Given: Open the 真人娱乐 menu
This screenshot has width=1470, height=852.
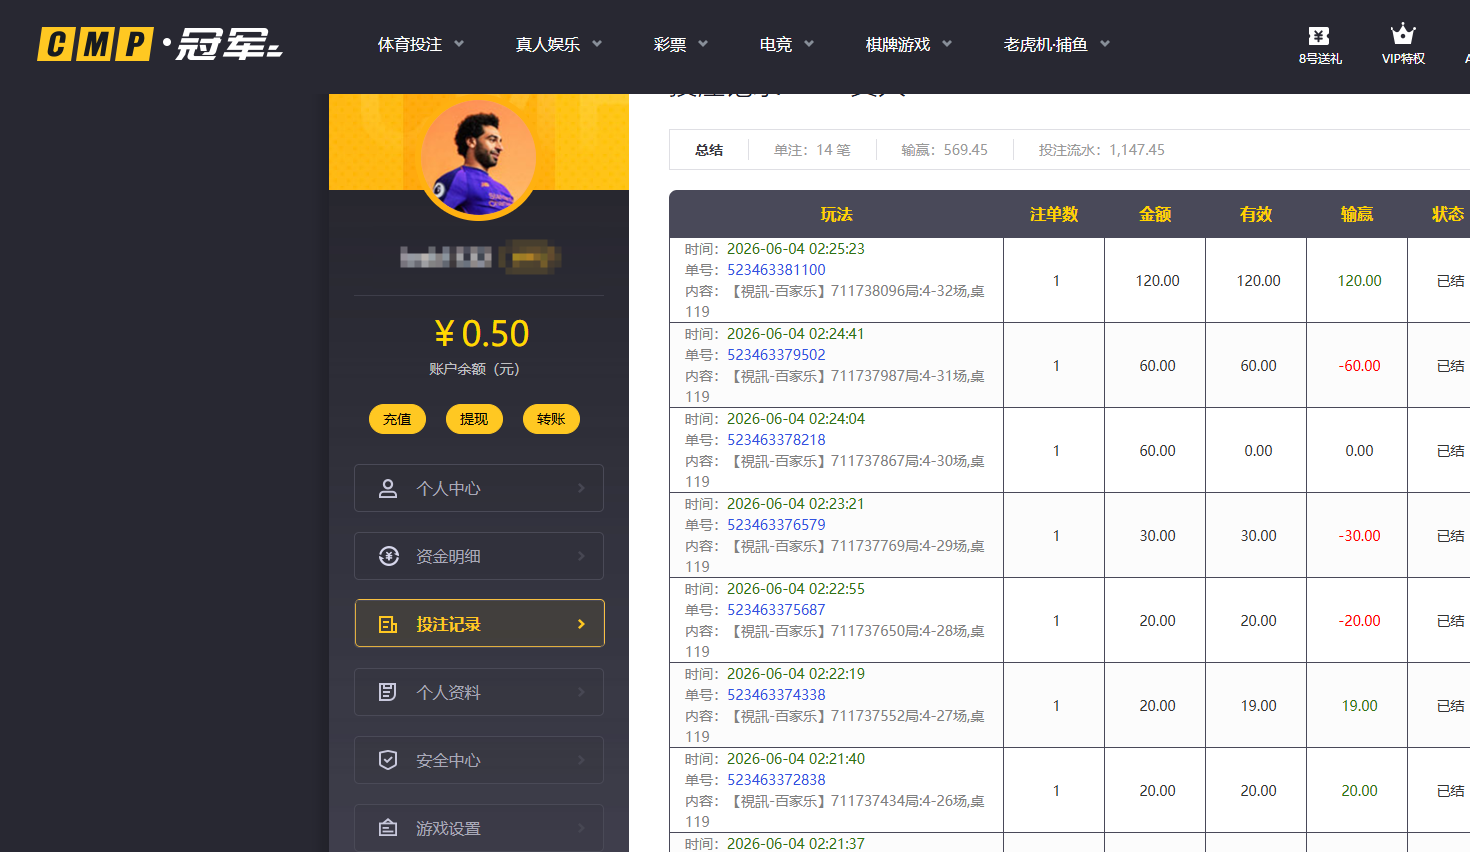Looking at the screenshot, I should pyautogui.click(x=548, y=44).
